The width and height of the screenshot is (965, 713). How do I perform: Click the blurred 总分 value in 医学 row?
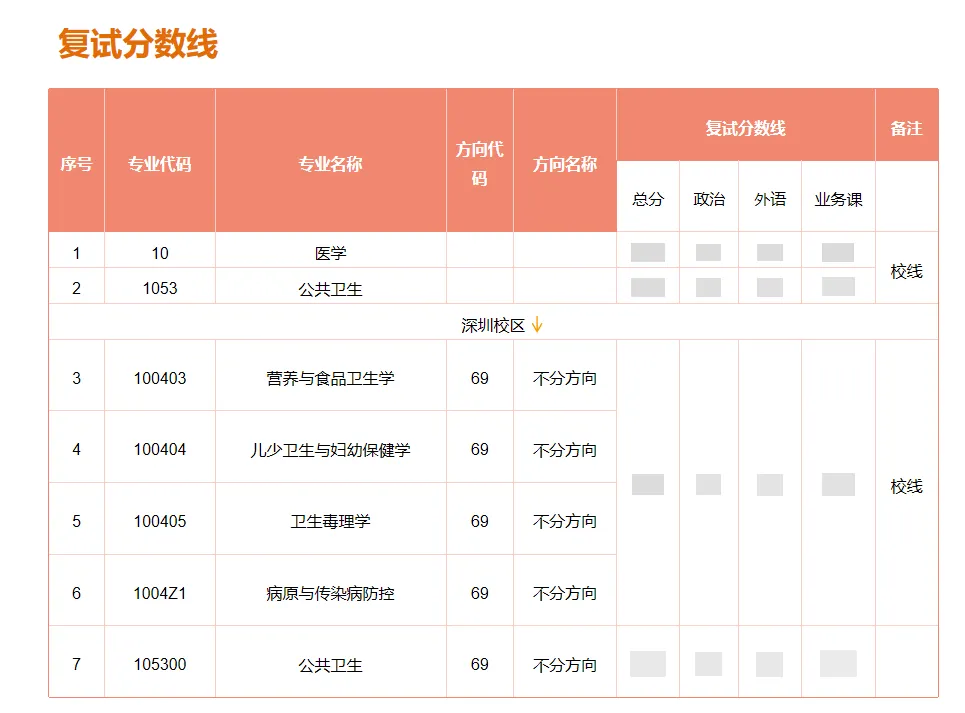tap(647, 252)
